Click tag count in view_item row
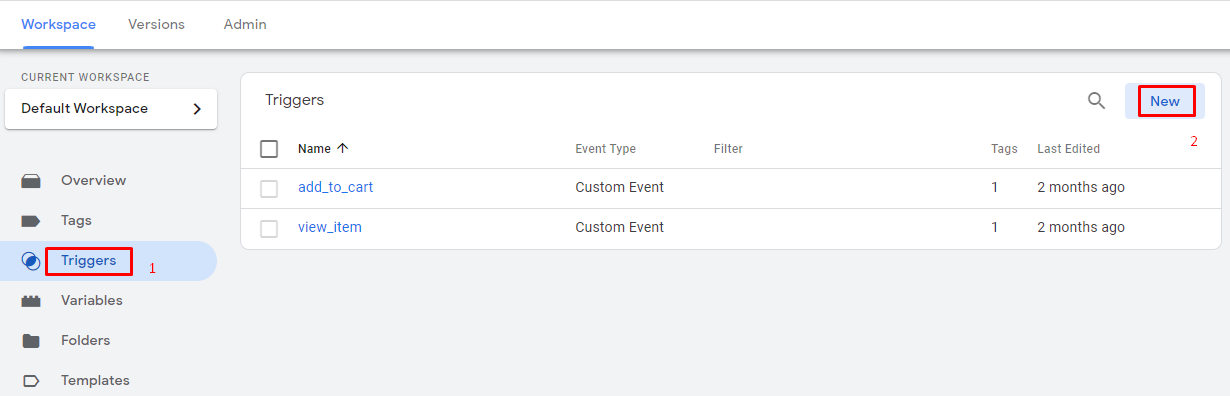 click(995, 228)
